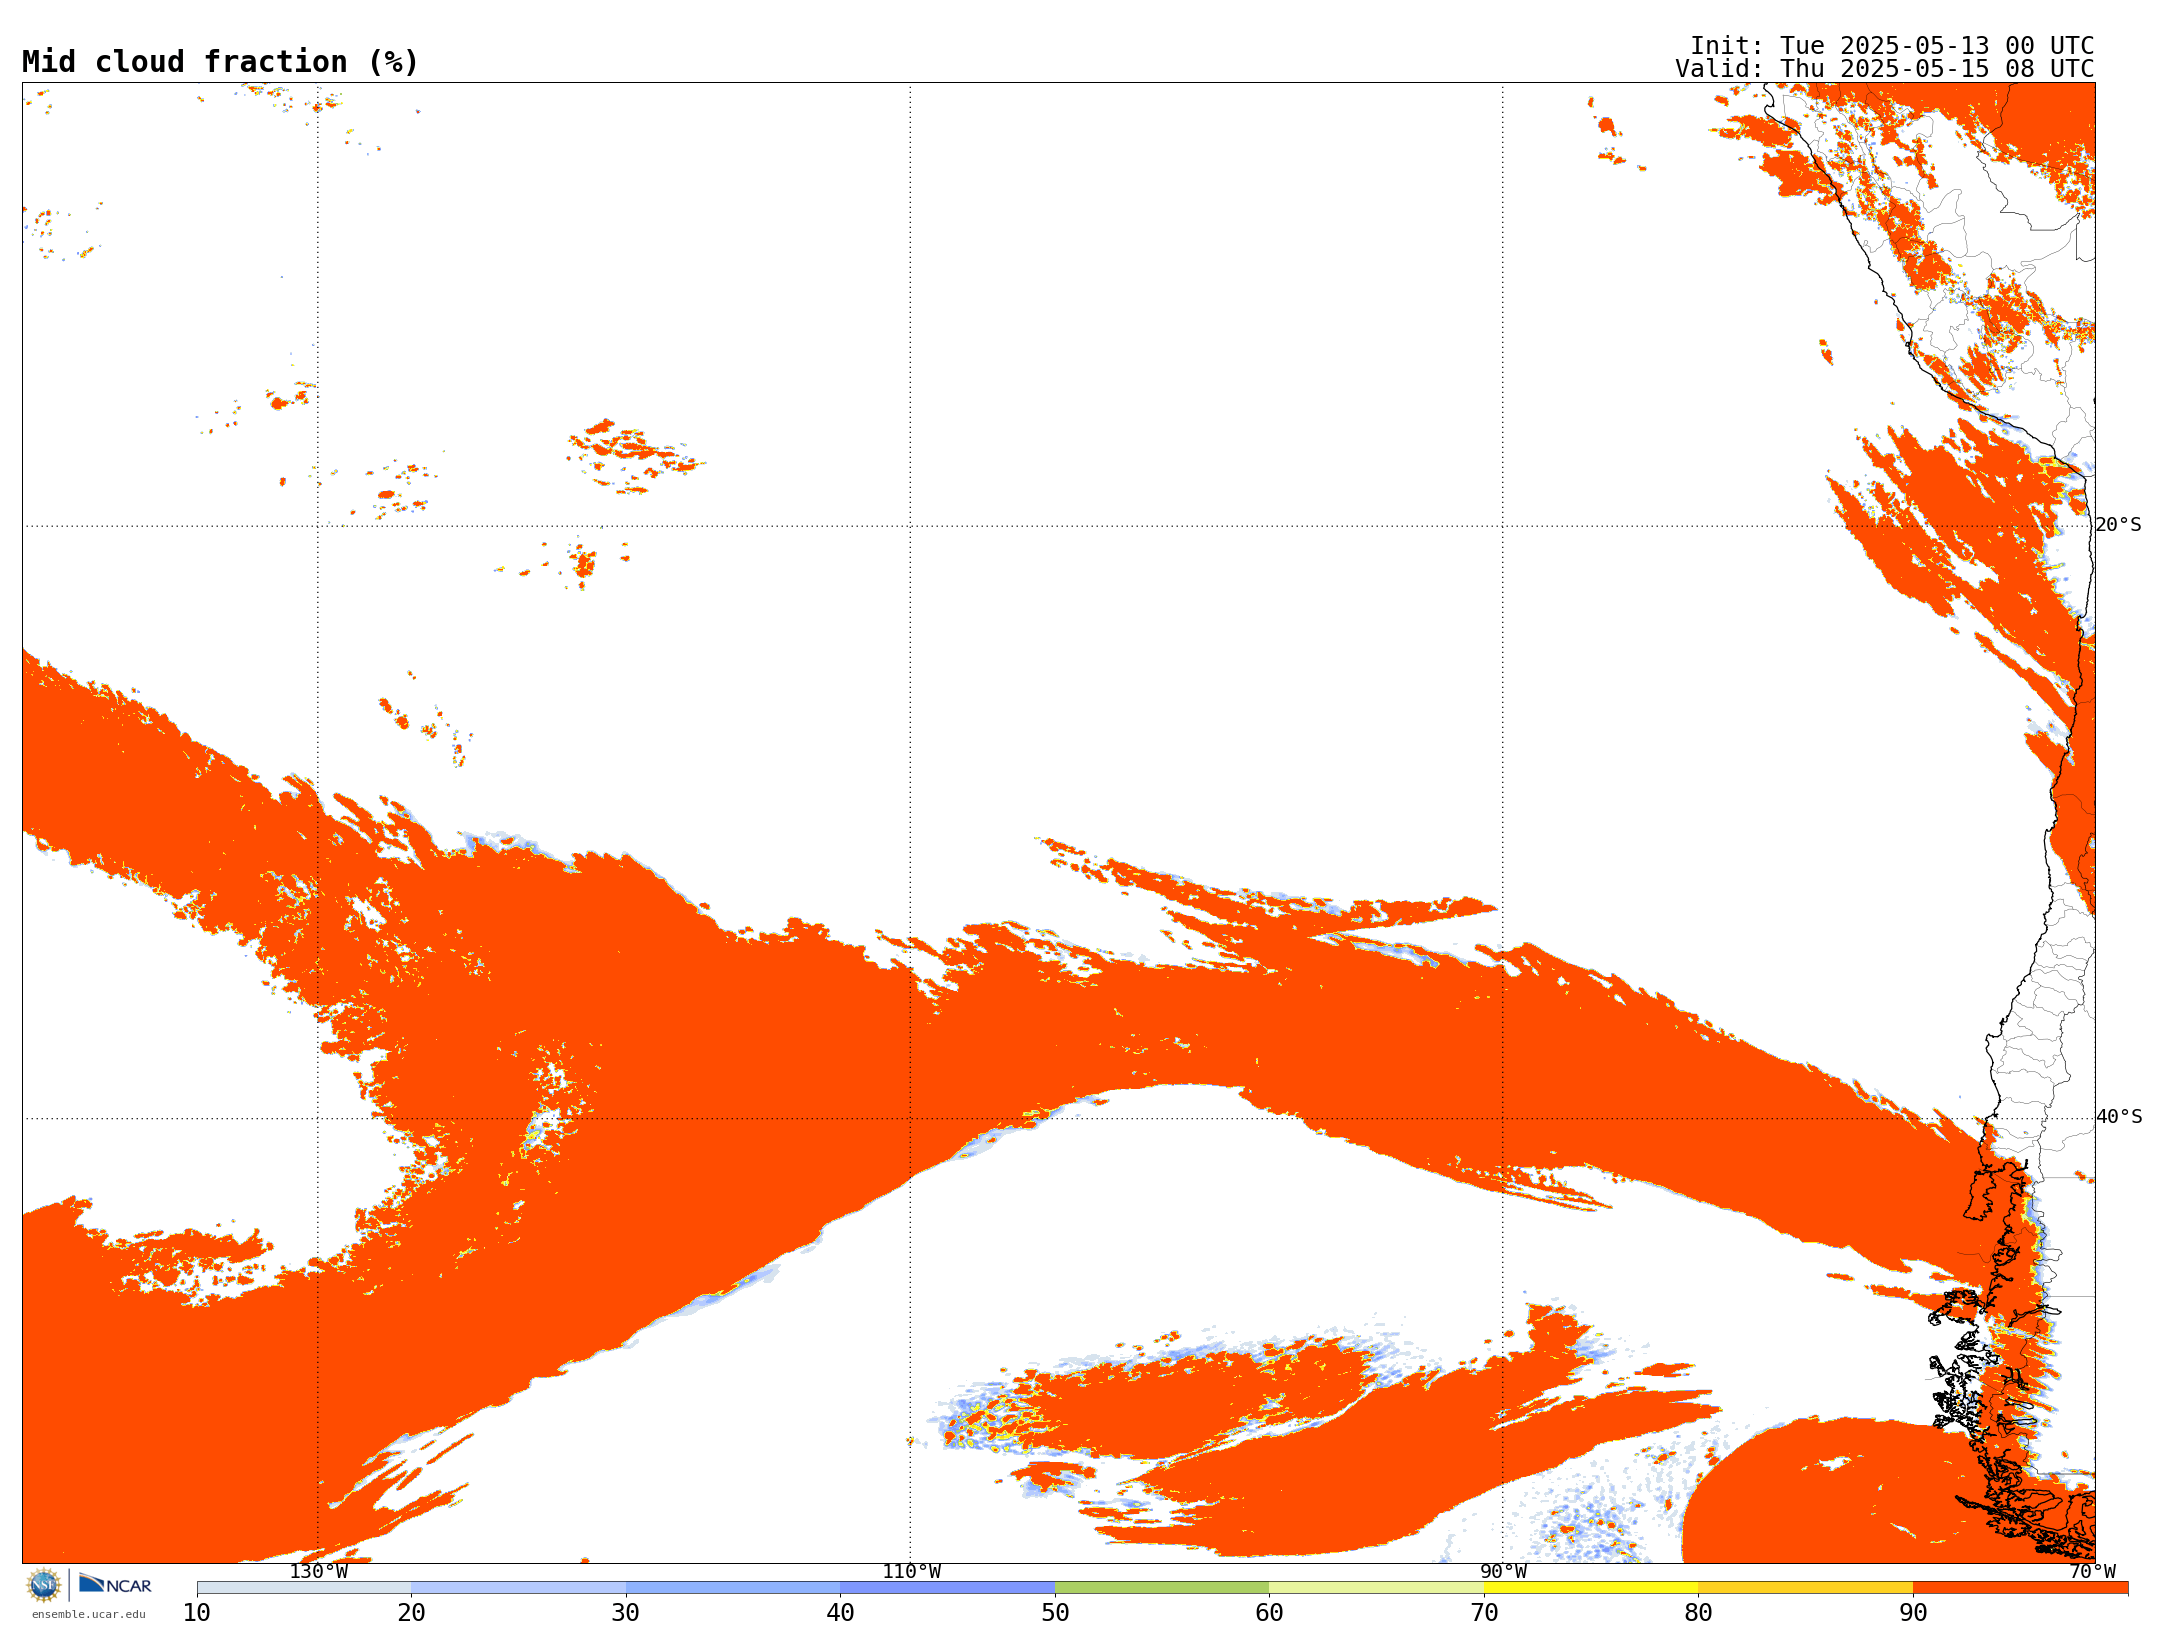The height and width of the screenshot is (1626, 2160).
Task: Select the Init: Tue 2025-05-13 00 UTC text
Action: click(1892, 46)
